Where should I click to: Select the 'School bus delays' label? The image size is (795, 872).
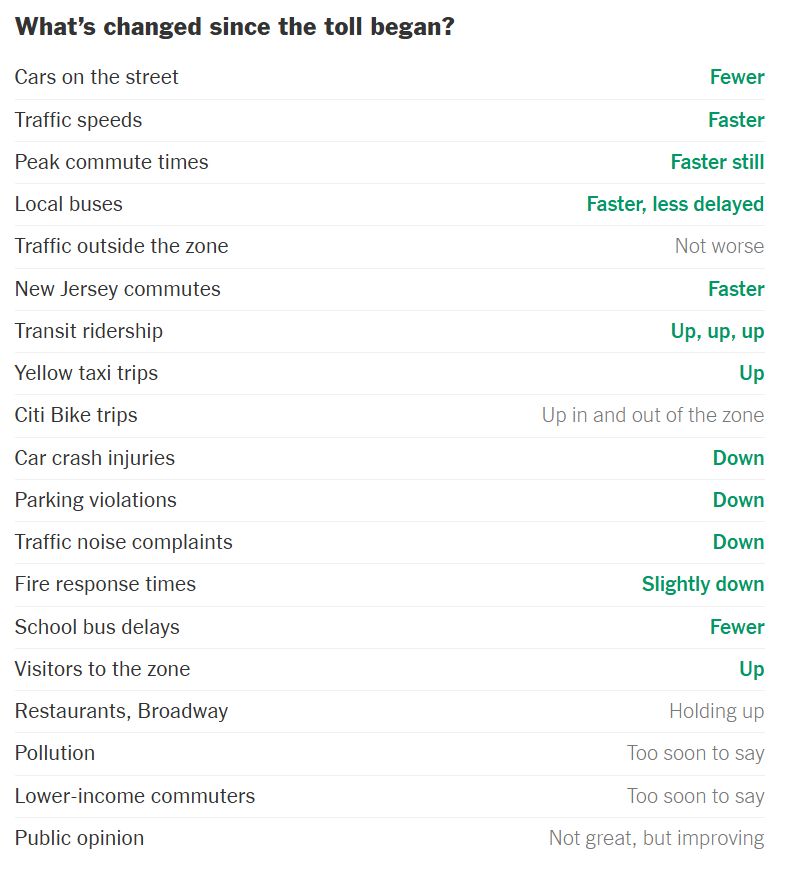(x=97, y=627)
